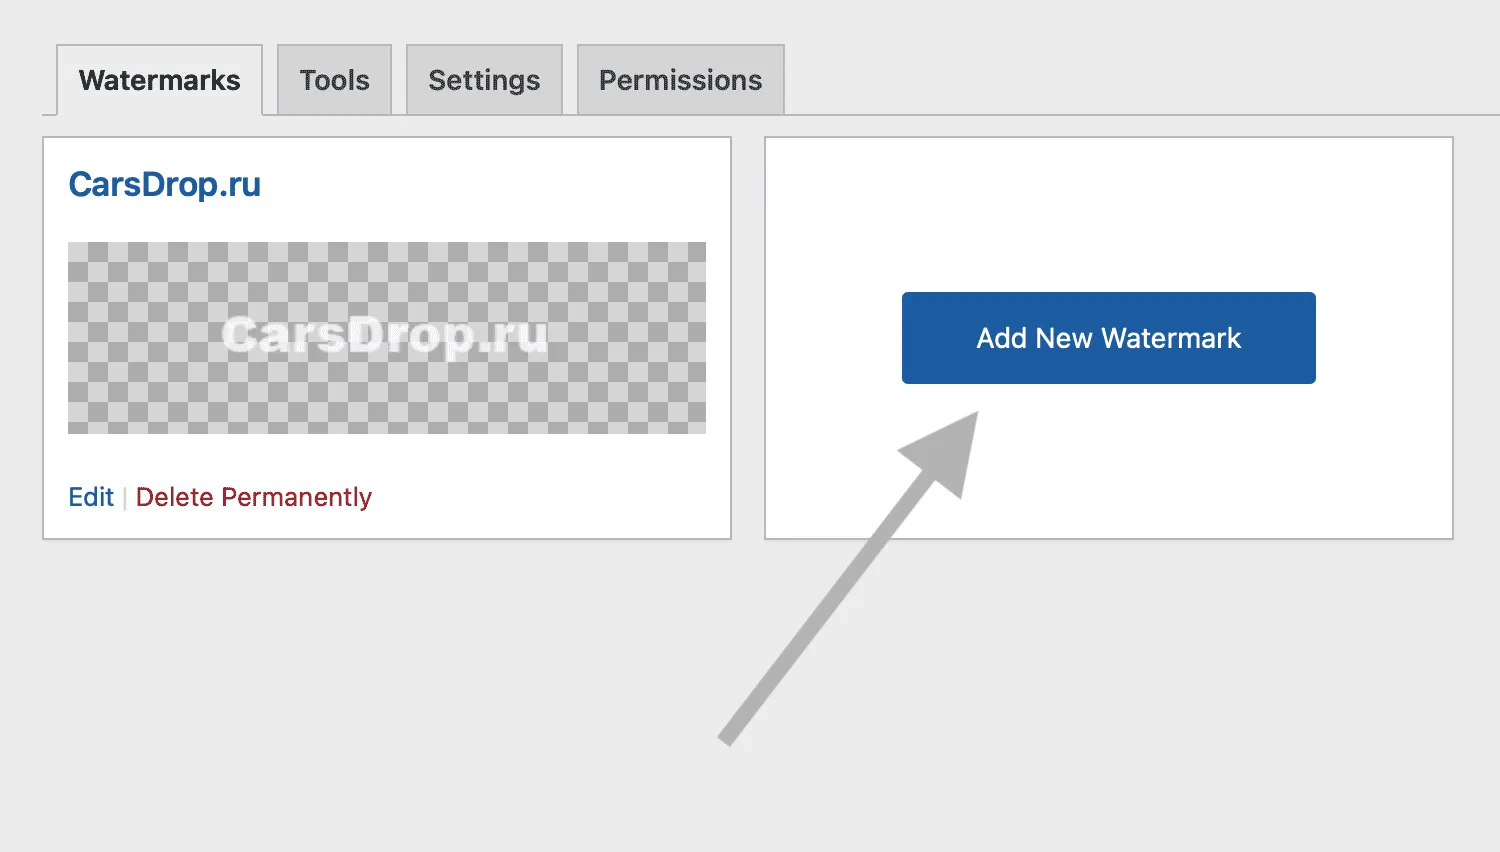Select the Watermarks tab
This screenshot has width=1500, height=852.
click(x=159, y=80)
